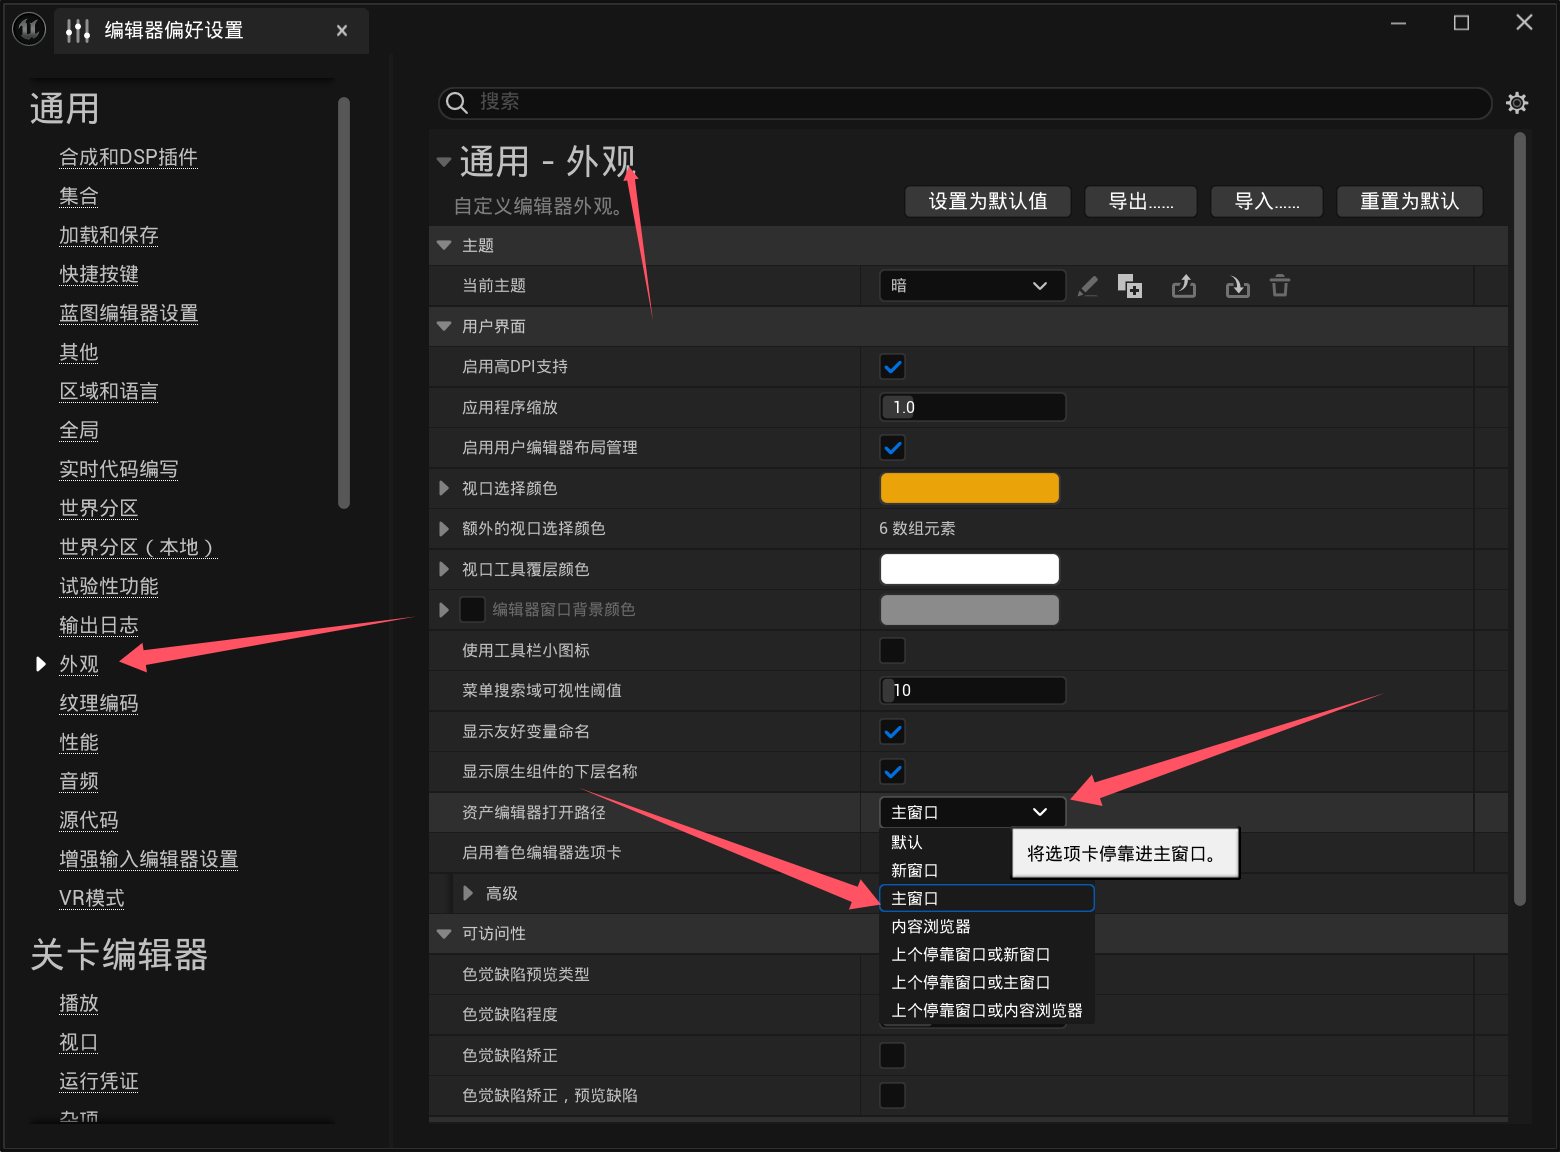Edit the current theme with pencil icon
1560x1152 pixels.
(x=1088, y=285)
